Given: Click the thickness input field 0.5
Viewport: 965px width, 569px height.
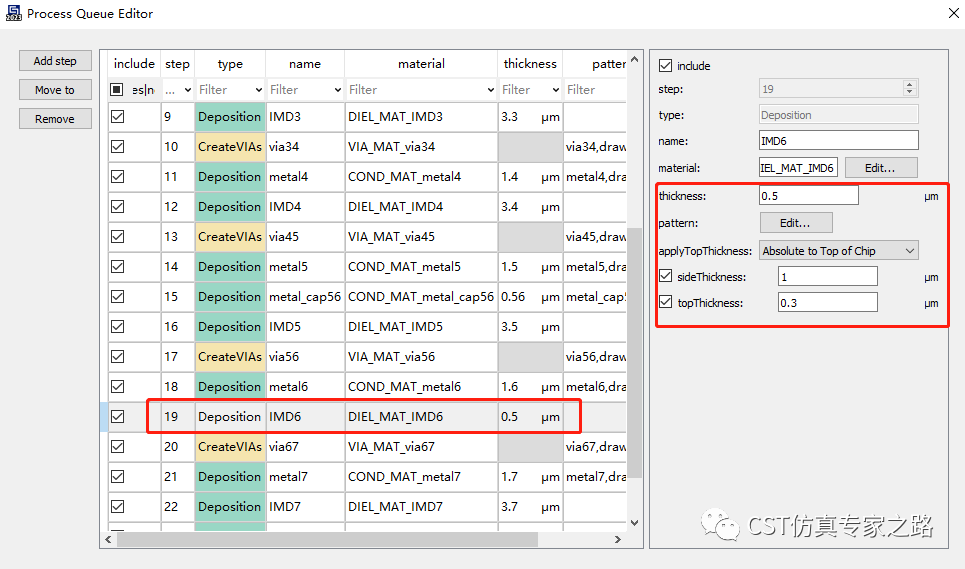Looking at the screenshot, I should tap(809, 196).
